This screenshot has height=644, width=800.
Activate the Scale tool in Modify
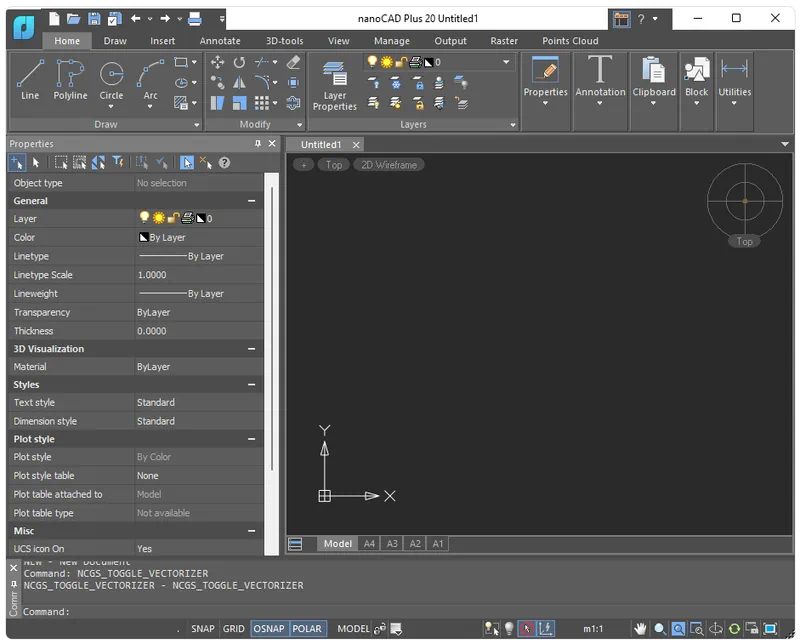(x=239, y=103)
